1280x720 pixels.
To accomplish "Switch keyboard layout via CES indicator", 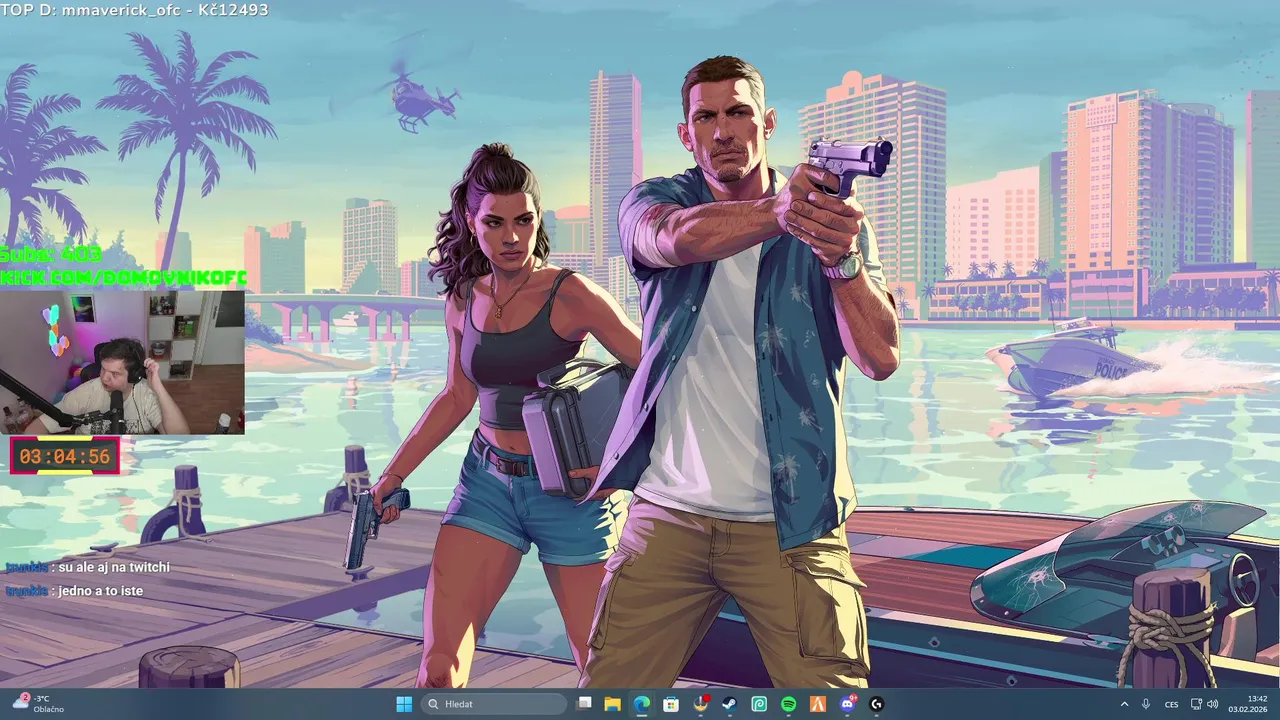I will 1171,704.
